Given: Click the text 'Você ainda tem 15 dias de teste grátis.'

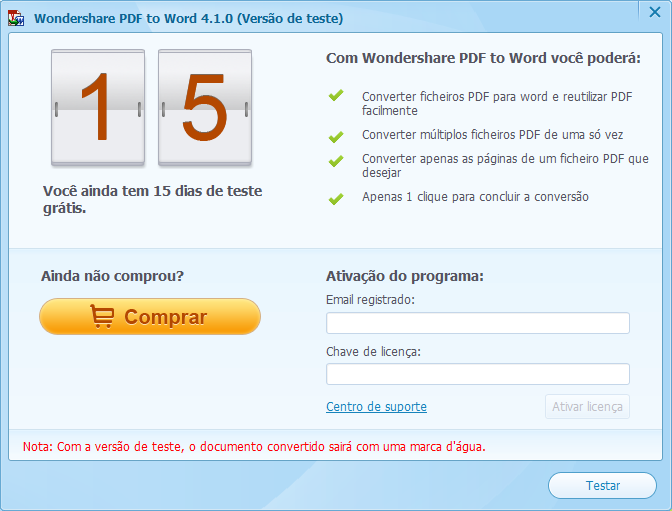Looking at the screenshot, I should pos(152,199).
